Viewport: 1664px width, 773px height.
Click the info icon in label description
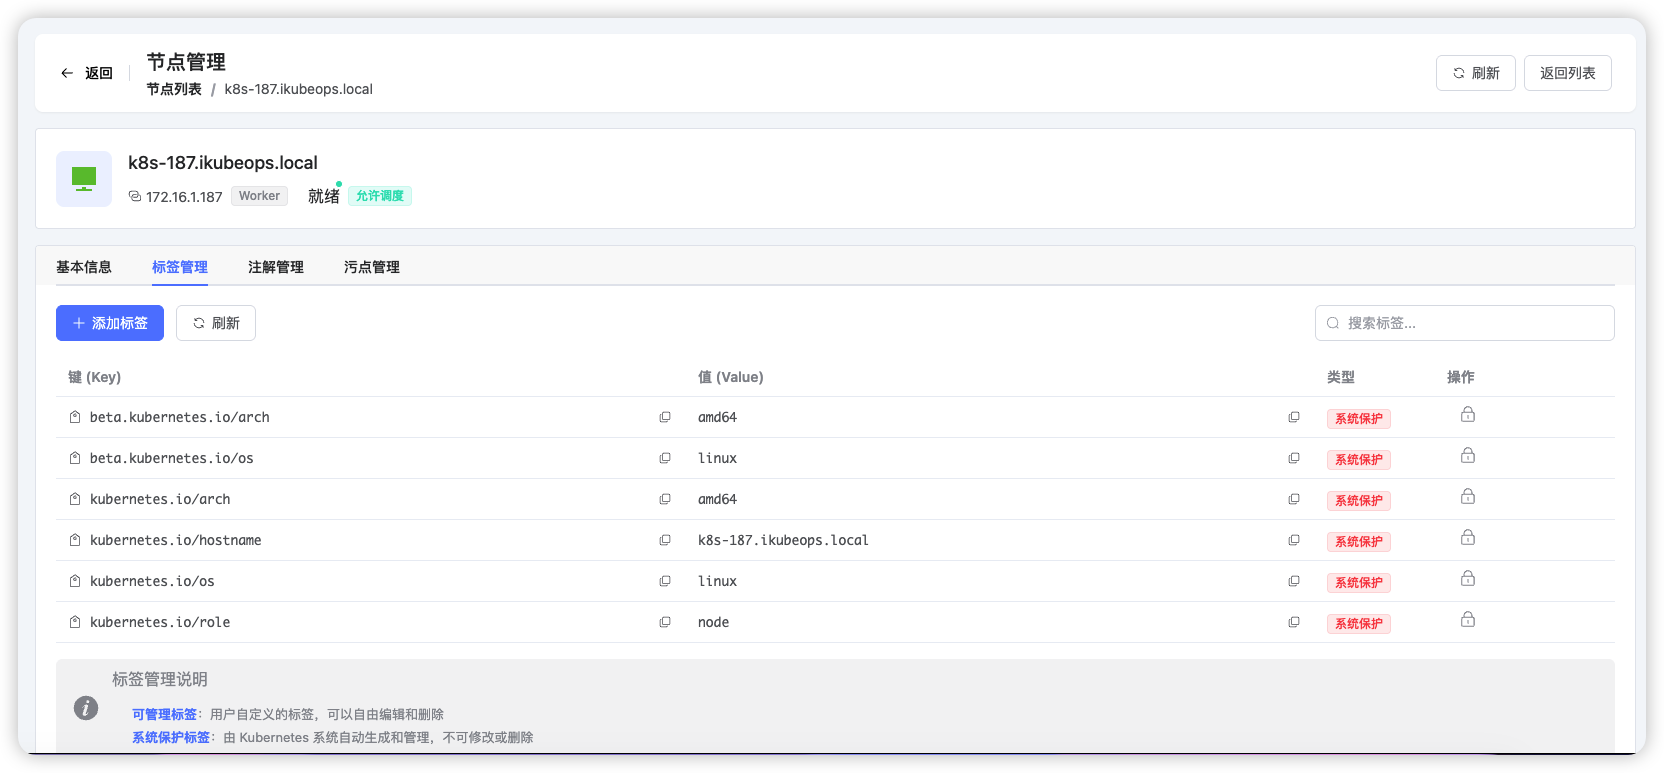86,708
